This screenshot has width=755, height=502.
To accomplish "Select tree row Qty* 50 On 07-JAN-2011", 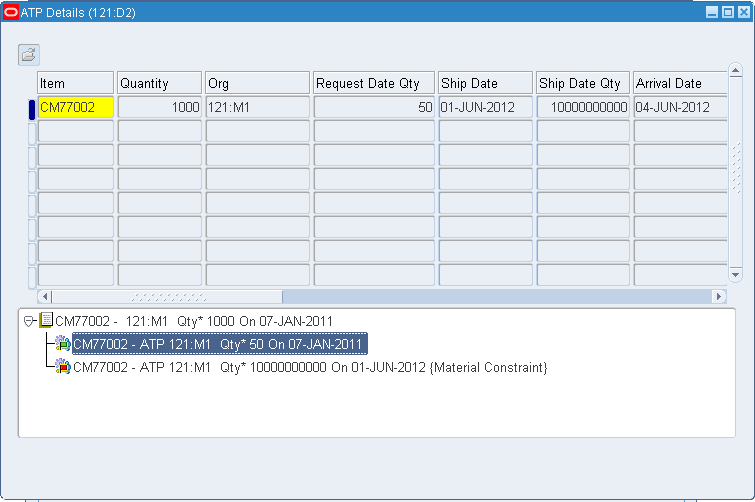I will 220,344.
